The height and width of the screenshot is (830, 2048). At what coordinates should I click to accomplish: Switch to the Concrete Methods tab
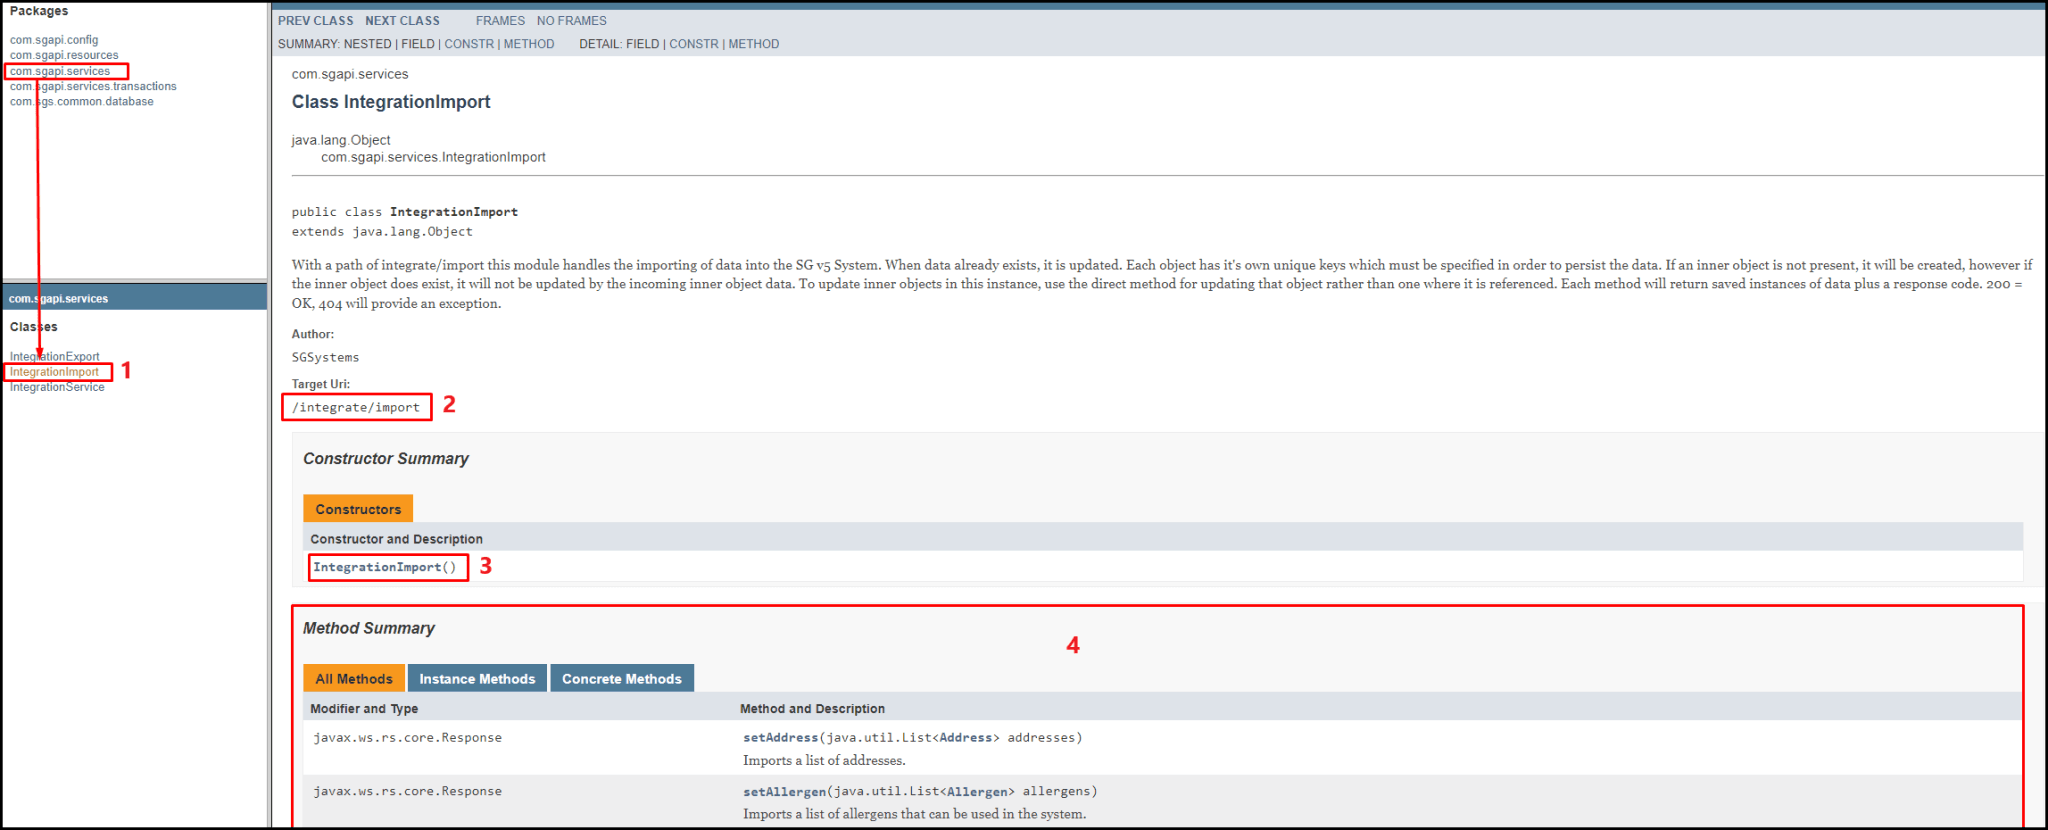[622, 679]
